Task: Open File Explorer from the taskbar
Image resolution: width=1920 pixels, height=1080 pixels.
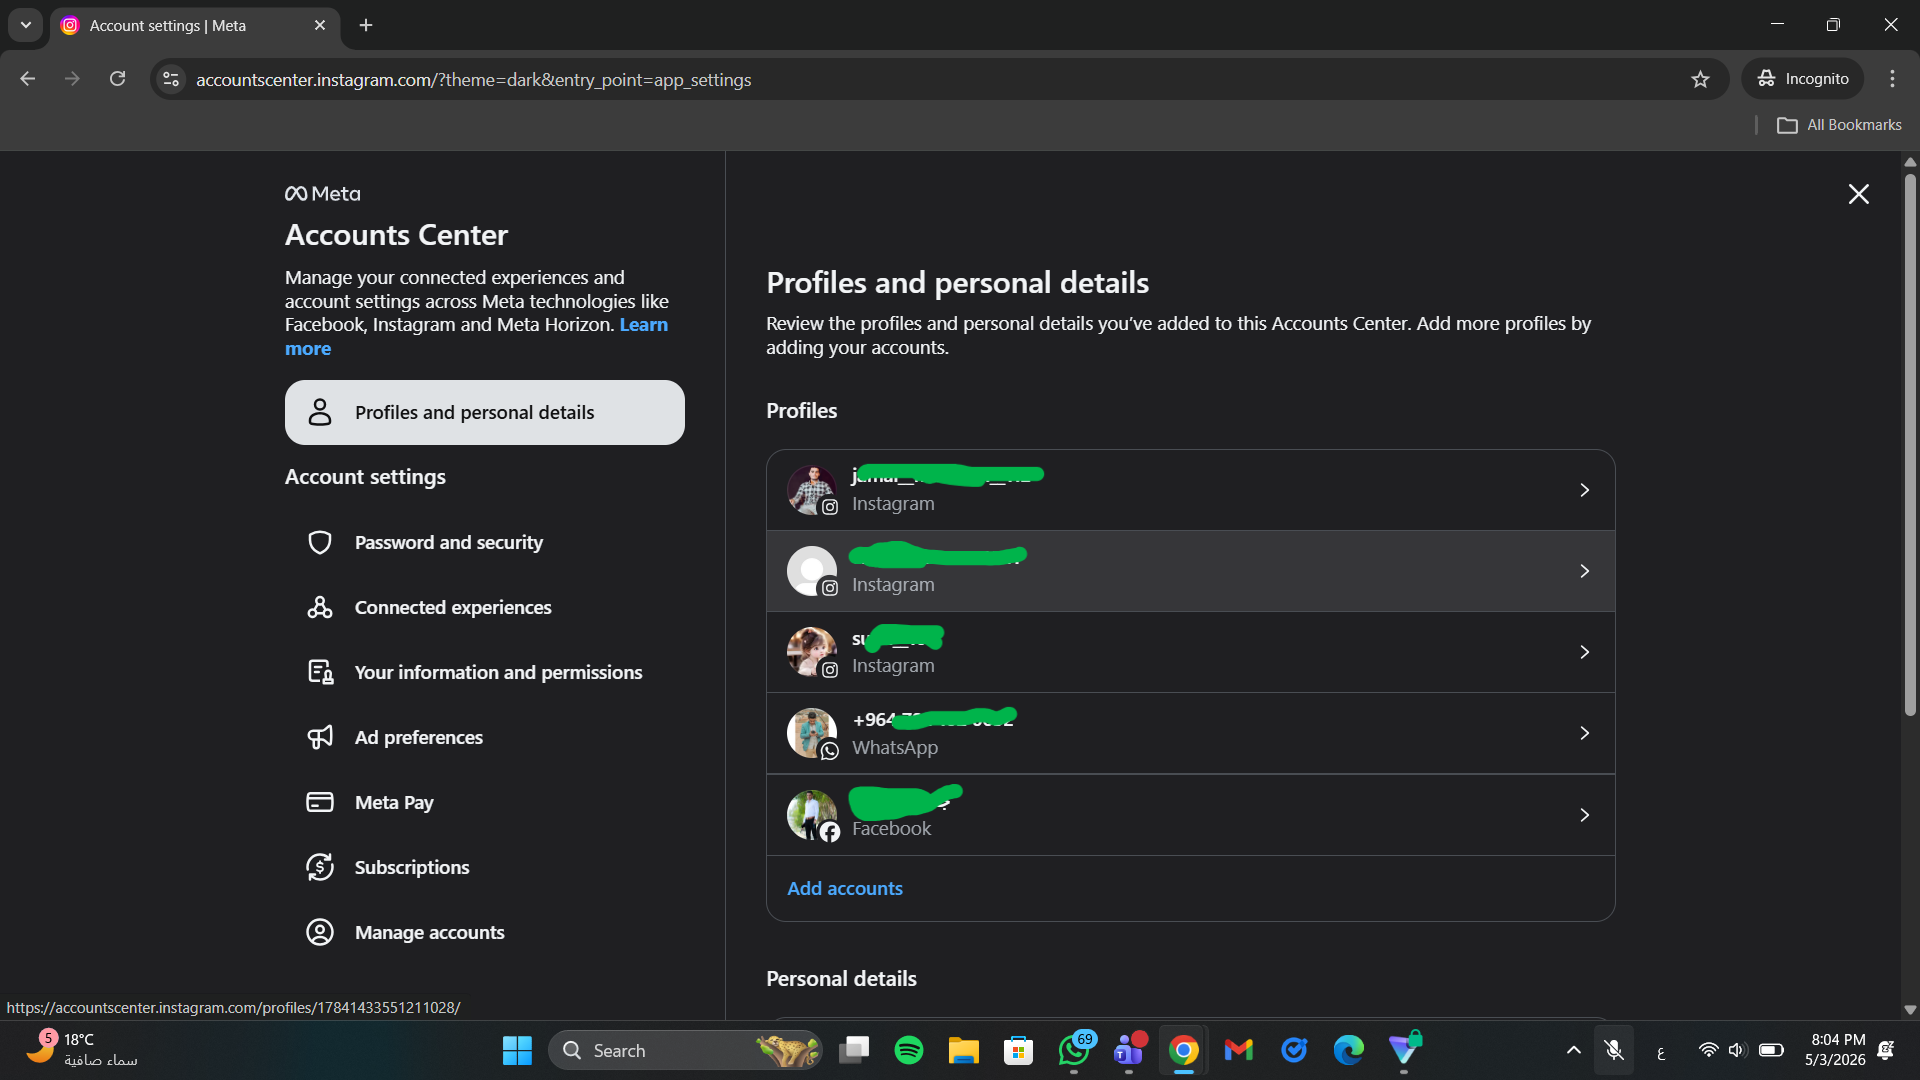Action: click(x=964, y=1050)
